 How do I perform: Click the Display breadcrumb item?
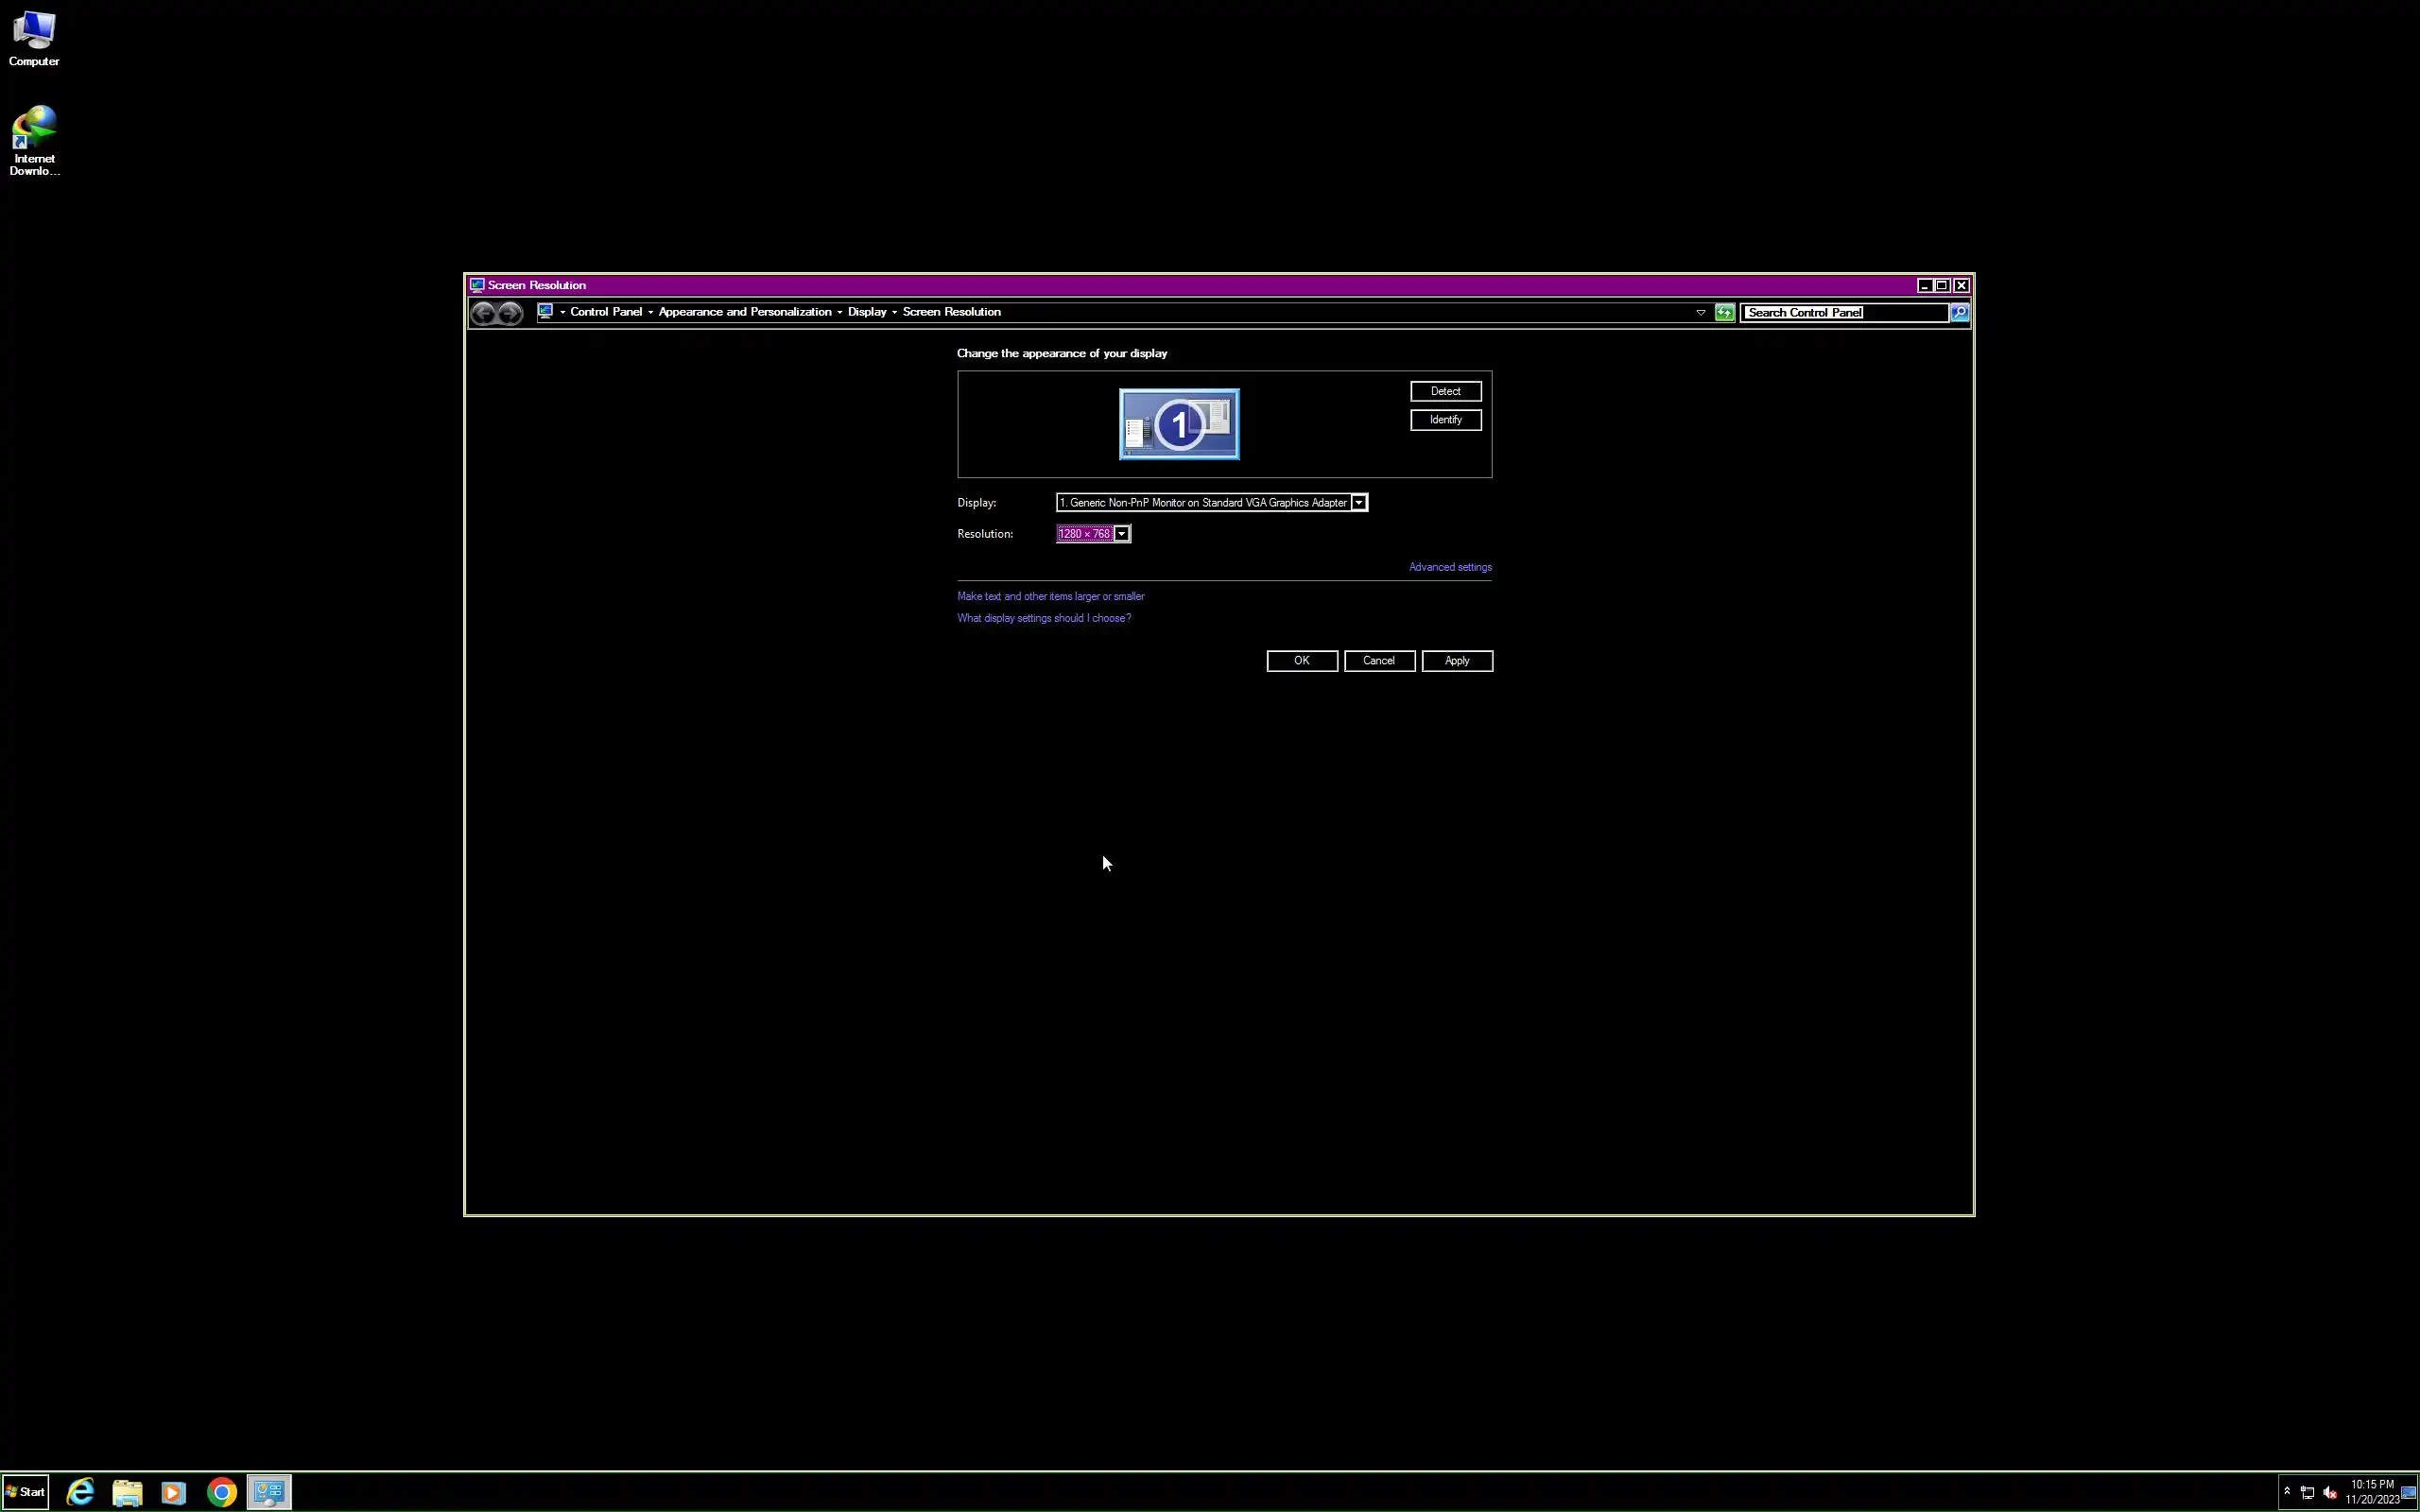866,312
